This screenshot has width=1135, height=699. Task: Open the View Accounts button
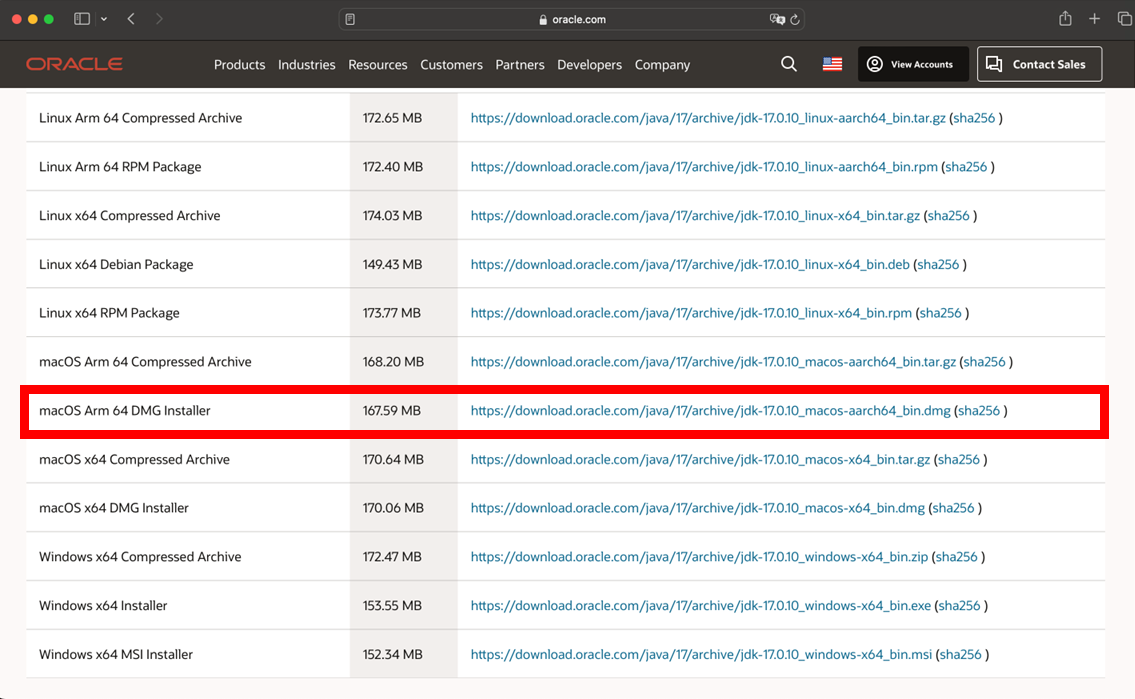[914, 64]
